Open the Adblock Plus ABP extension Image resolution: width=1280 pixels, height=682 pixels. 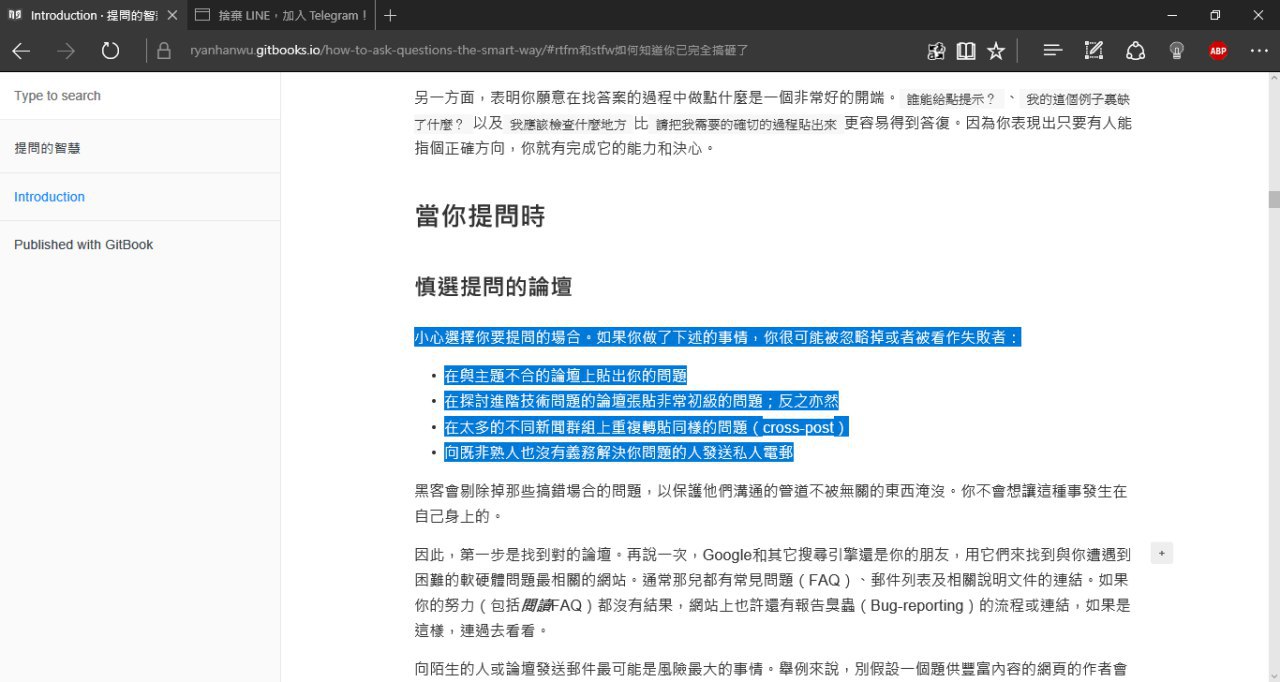click(x=1217, y=51)
